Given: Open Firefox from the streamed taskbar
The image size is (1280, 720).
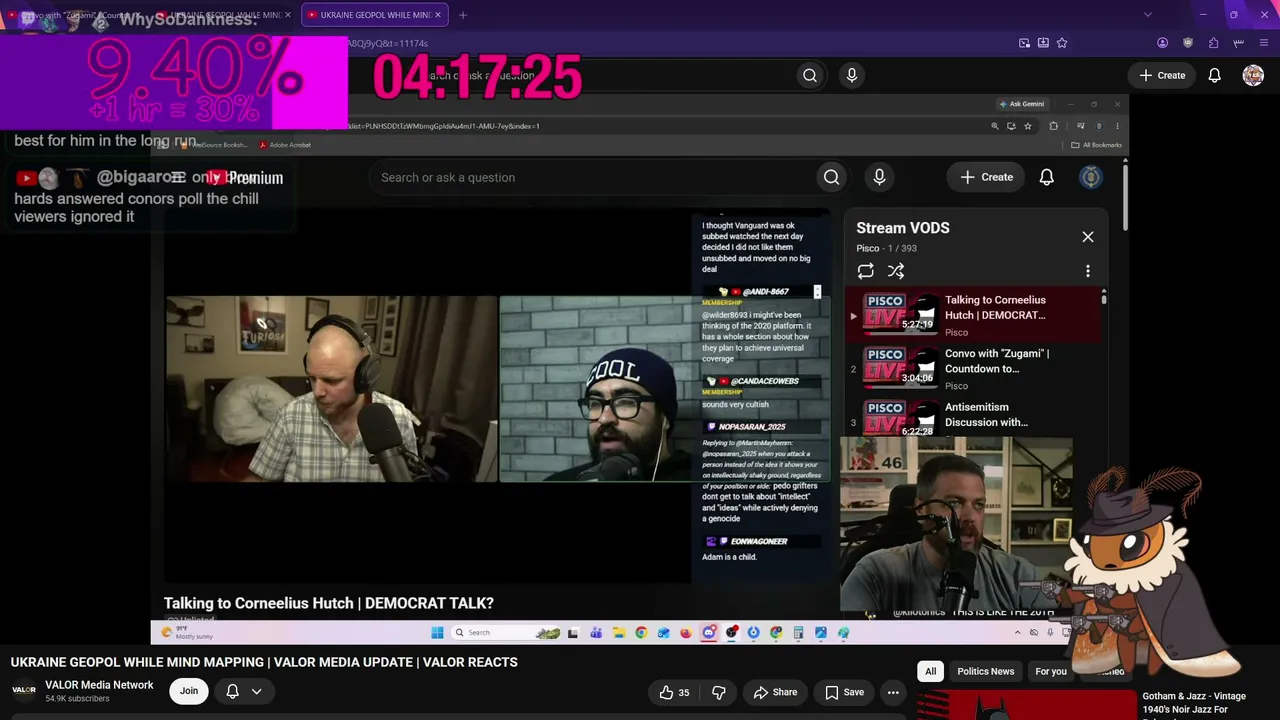Looking at the screenshot, I should click(x=686, y=632).
